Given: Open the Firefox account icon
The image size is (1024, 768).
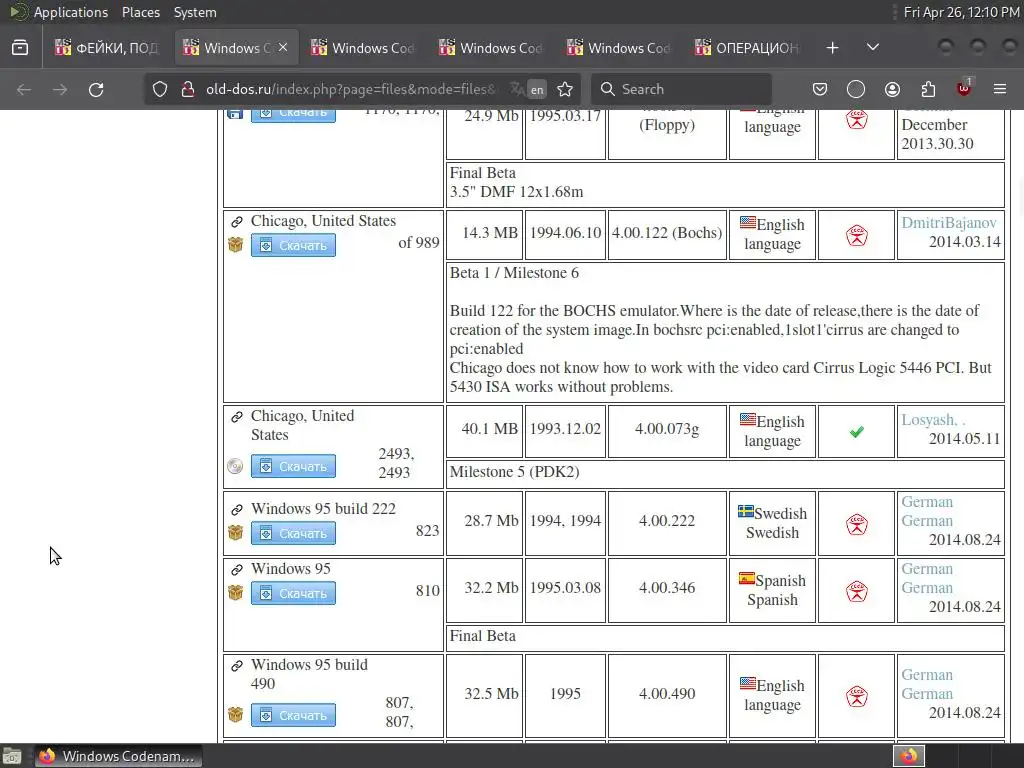Looking at the screenshot, I should [x=892, y=89].
